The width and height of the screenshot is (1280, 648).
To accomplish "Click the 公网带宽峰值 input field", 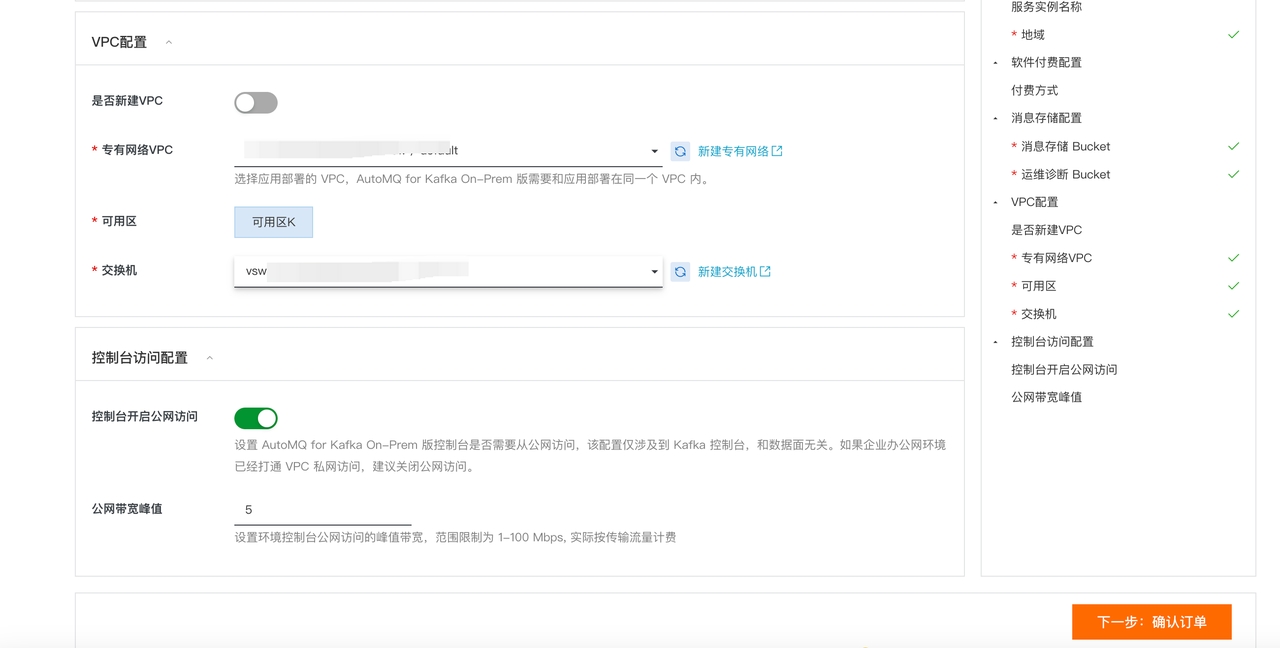I will (x=322, y=510).
